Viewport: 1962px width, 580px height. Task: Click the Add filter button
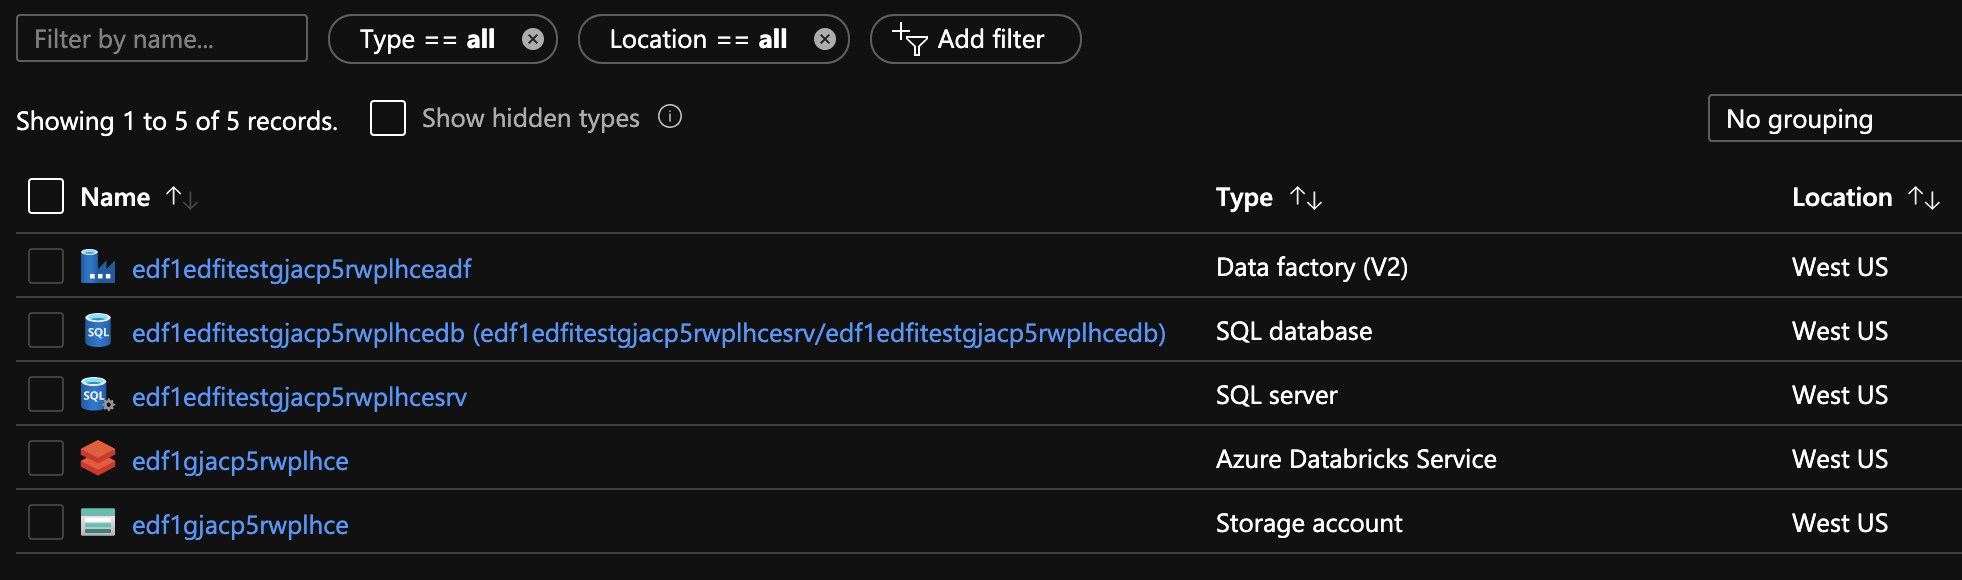tap(975, 39)
